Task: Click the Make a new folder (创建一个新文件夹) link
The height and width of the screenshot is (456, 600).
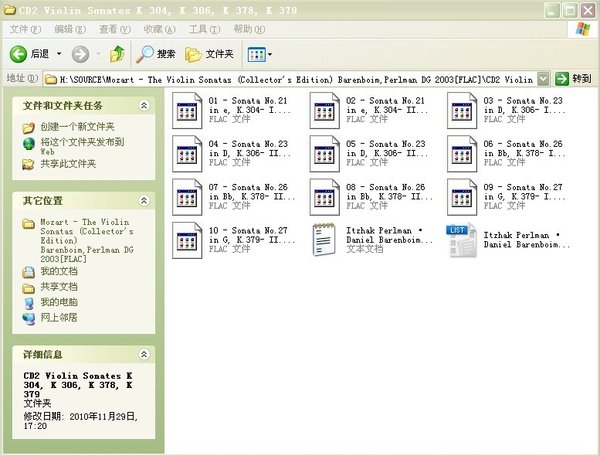Action: pyautogui.click(x=77, y=127)
